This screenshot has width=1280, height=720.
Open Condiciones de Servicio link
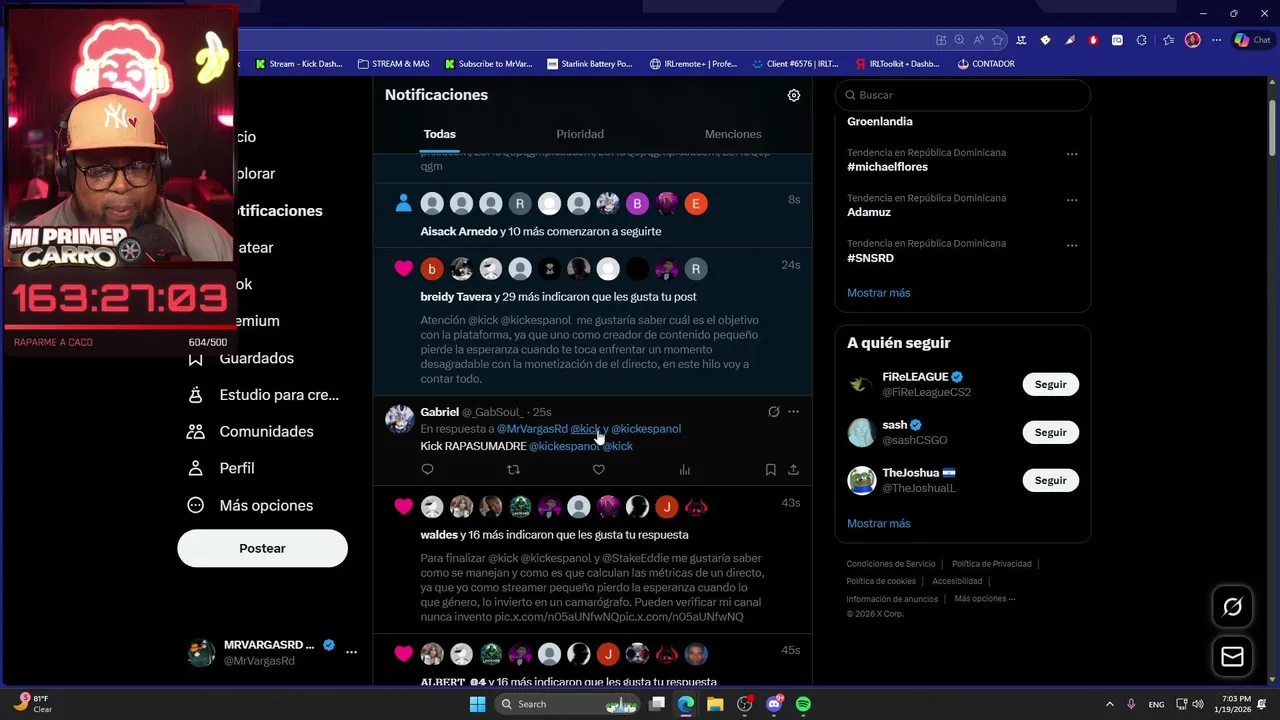[891, 564]
